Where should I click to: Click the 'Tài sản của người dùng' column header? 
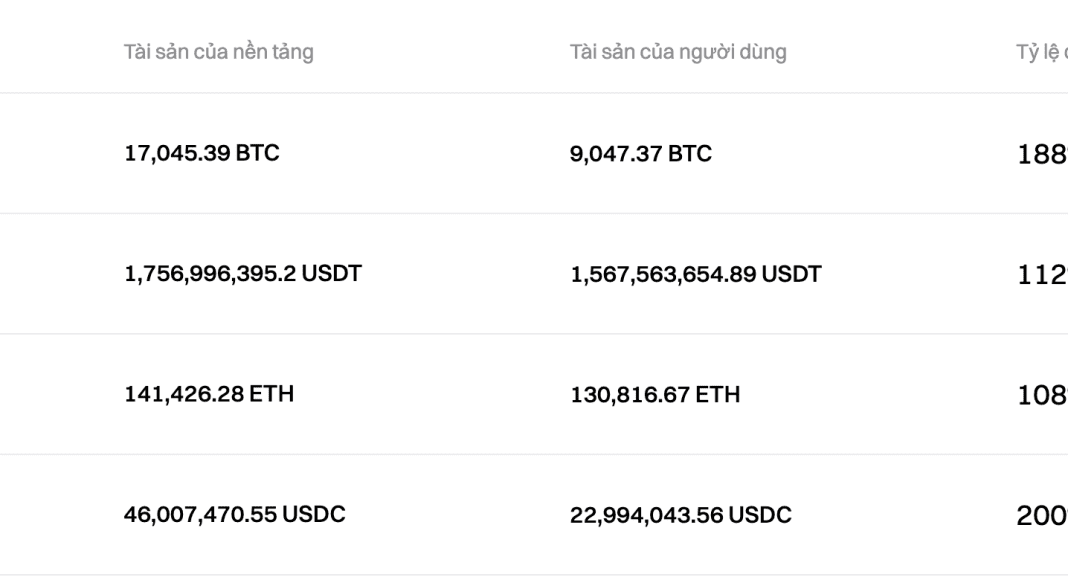pyautogui.click(x=677, y=53)
